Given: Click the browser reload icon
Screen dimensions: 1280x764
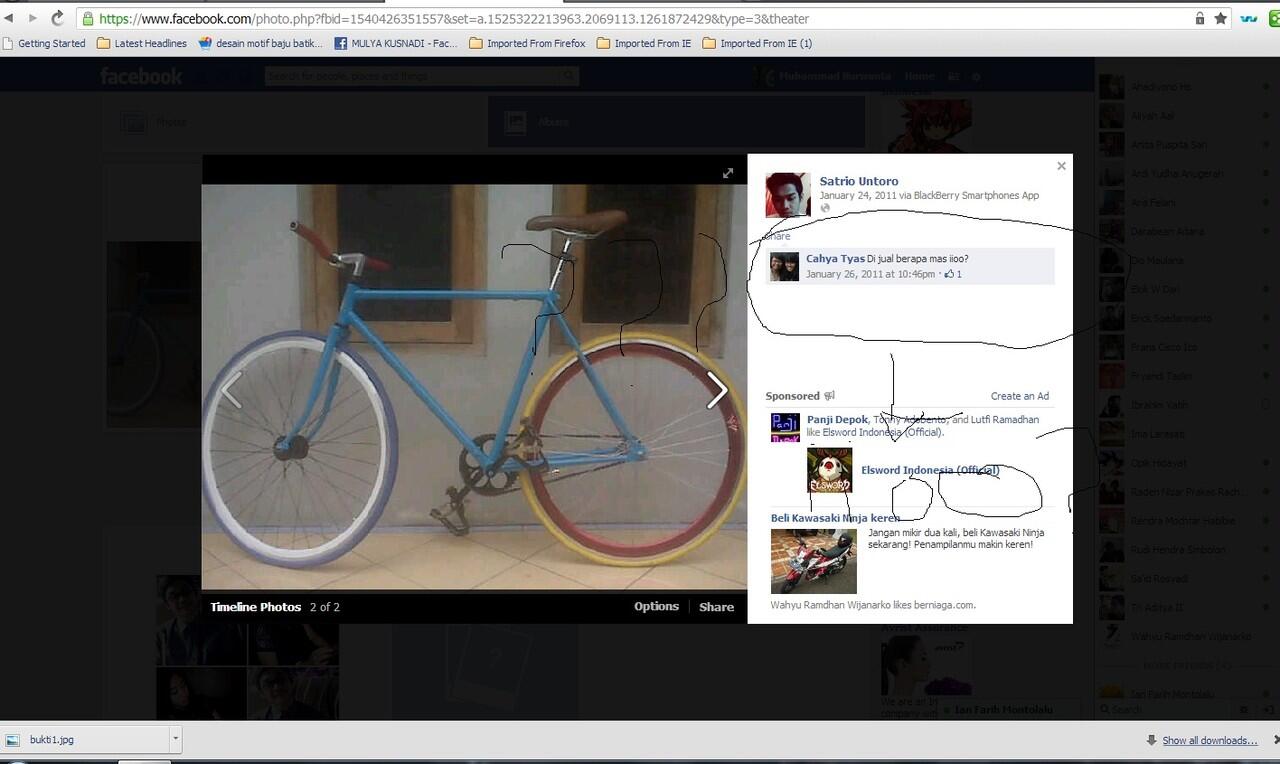Looking at the screenshot, I should point(57,18).
